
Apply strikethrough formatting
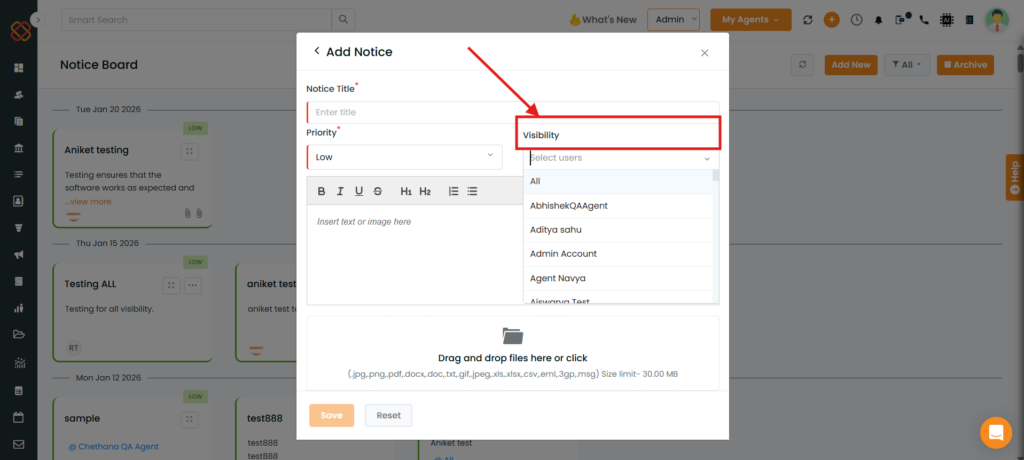coord(377,191)
